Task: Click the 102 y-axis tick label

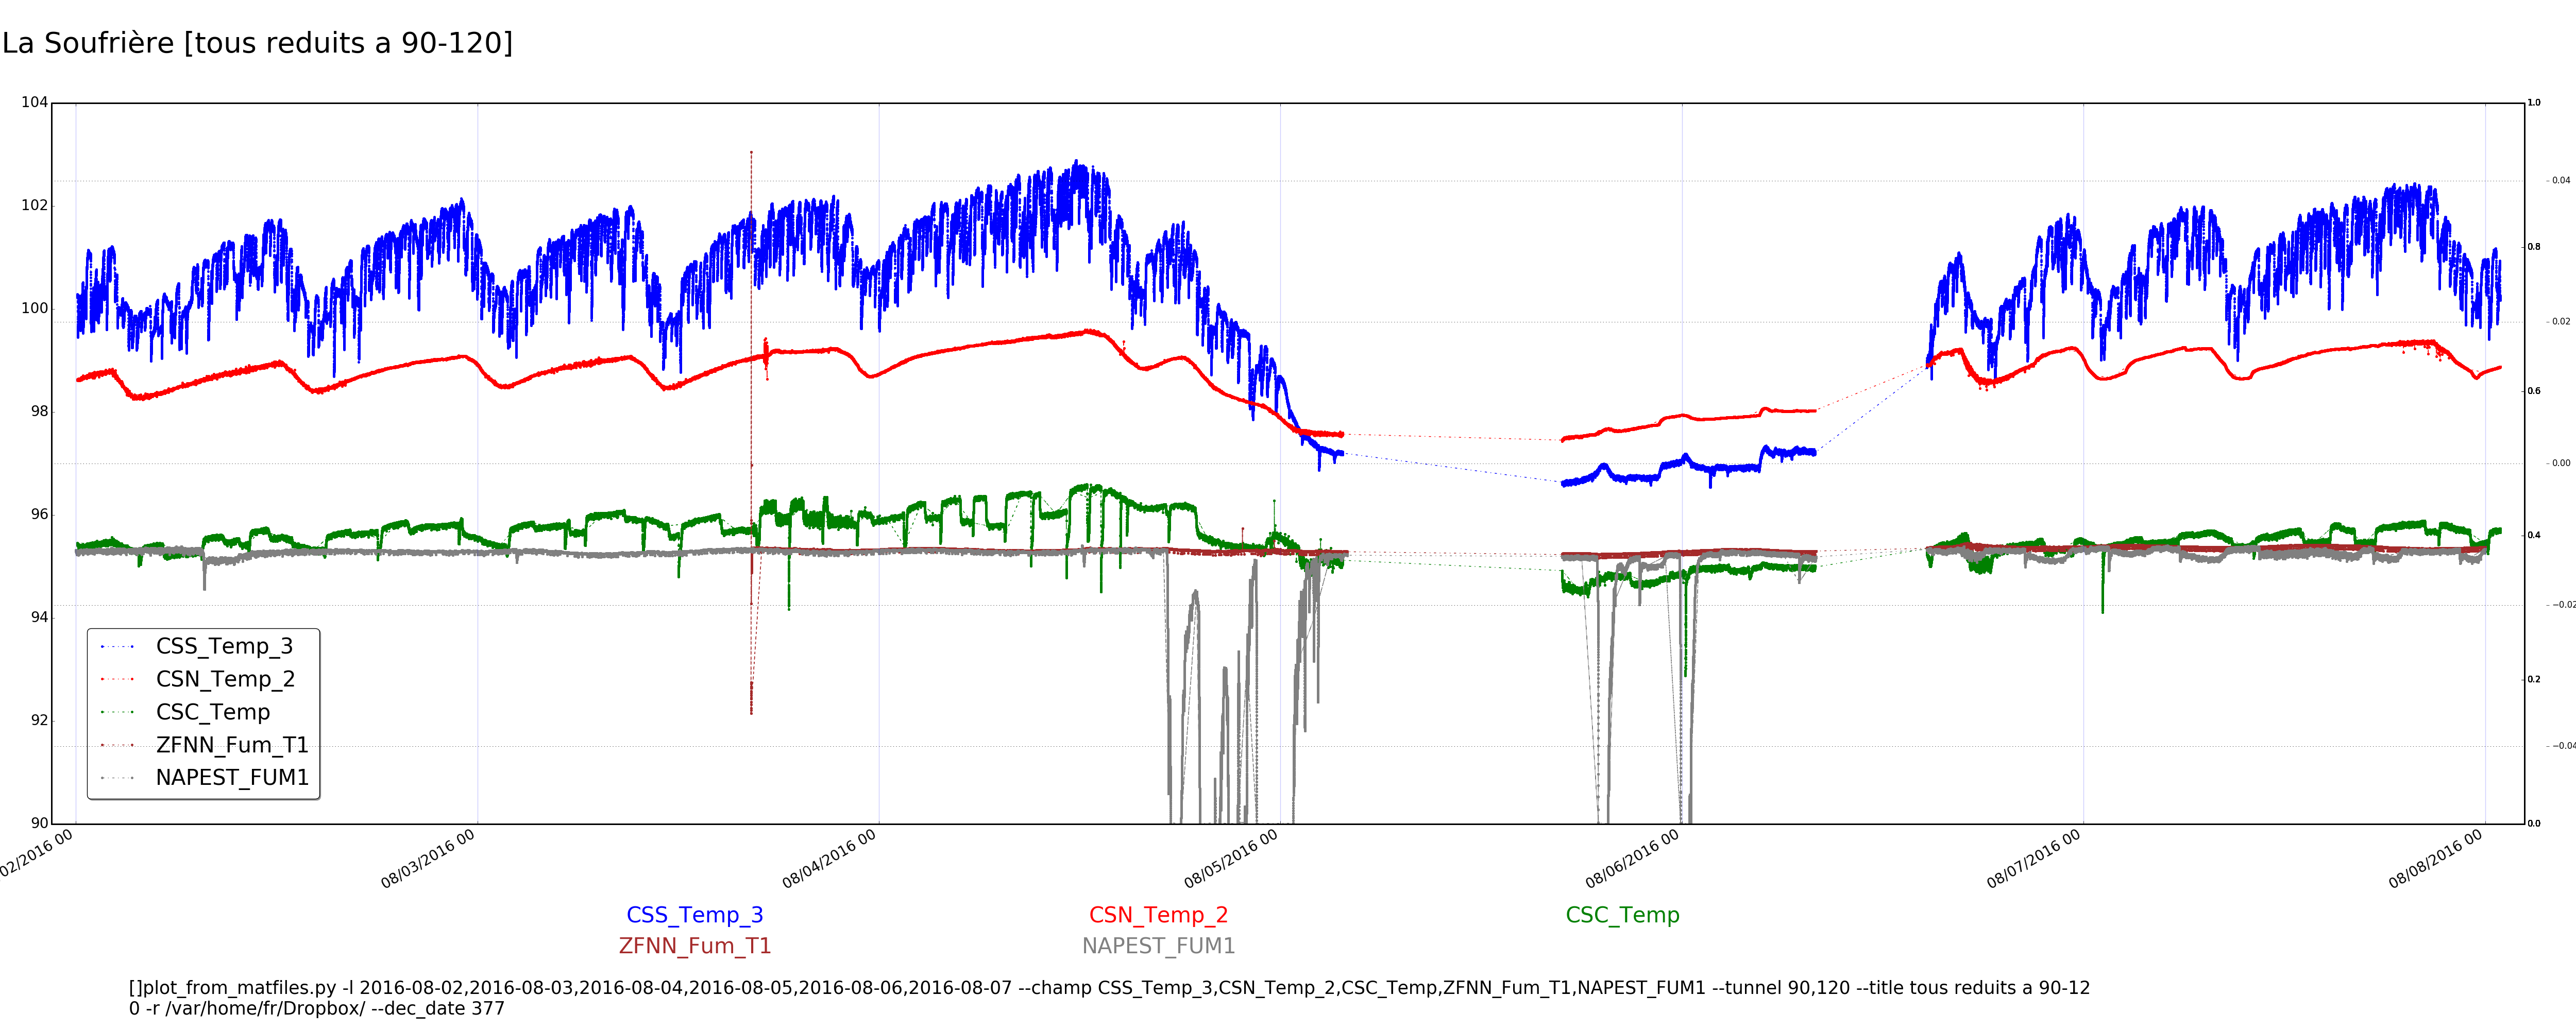Action: 34,205
